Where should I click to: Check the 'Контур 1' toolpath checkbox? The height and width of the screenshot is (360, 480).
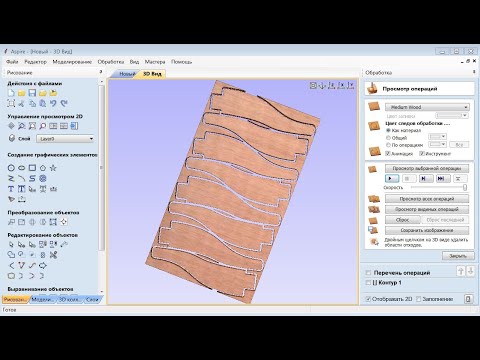(368, 283)
